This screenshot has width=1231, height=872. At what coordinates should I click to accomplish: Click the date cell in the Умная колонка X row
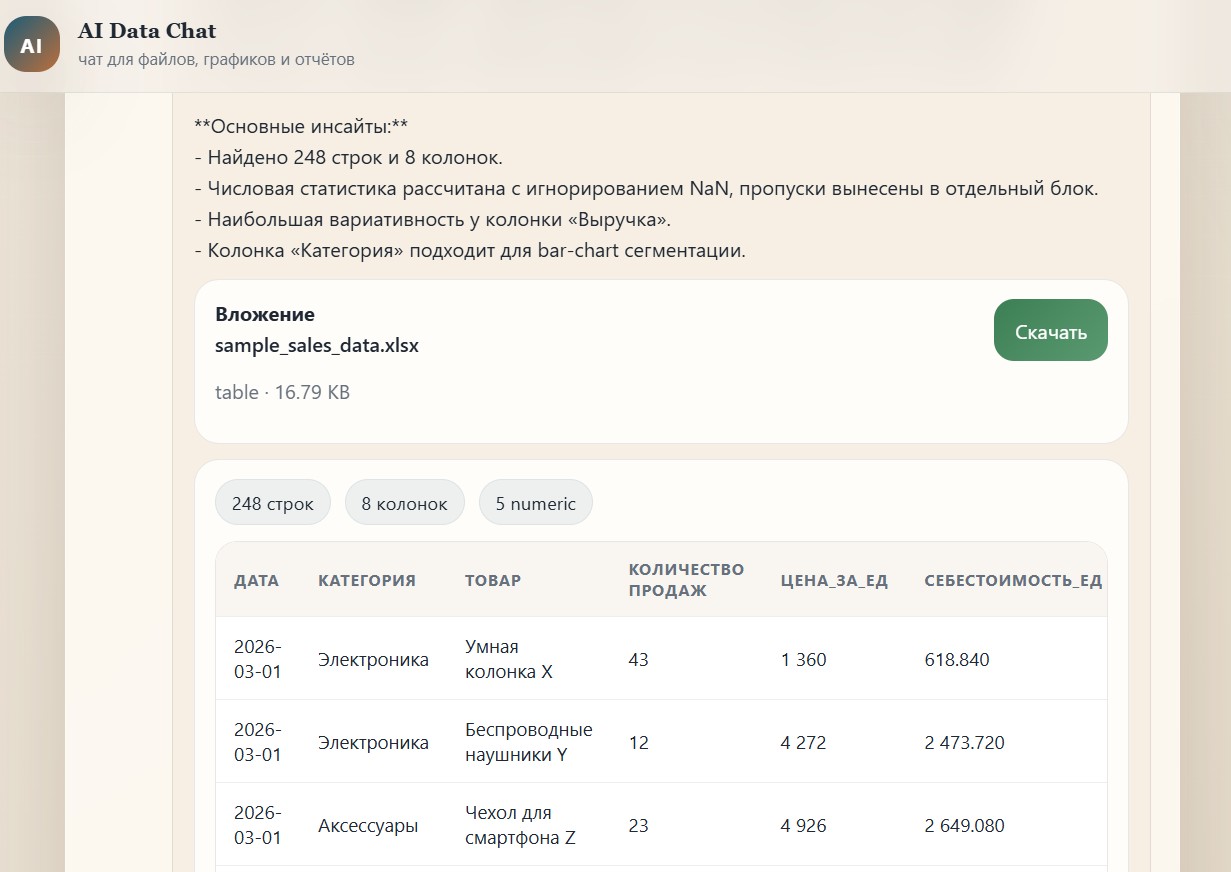click(258, 659)
